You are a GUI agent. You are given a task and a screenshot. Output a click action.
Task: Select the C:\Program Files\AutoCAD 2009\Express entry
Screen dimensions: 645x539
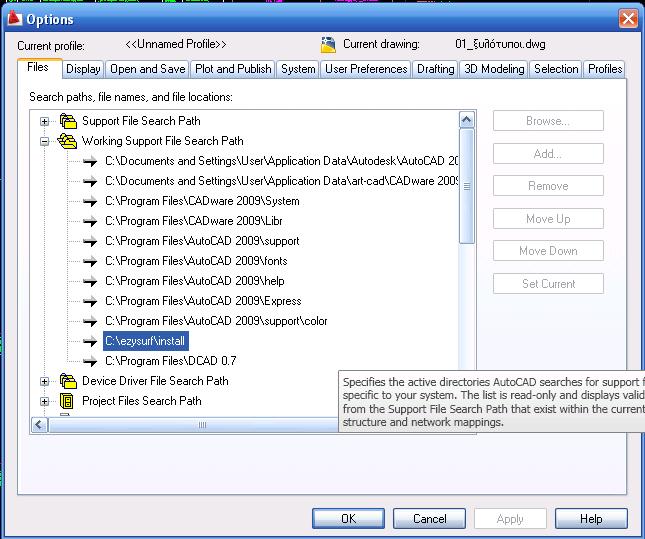[203, 301]
